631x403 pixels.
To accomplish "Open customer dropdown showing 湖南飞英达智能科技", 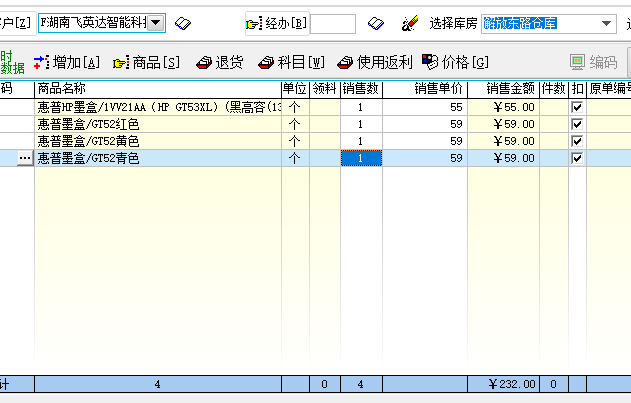I will 156,23.
